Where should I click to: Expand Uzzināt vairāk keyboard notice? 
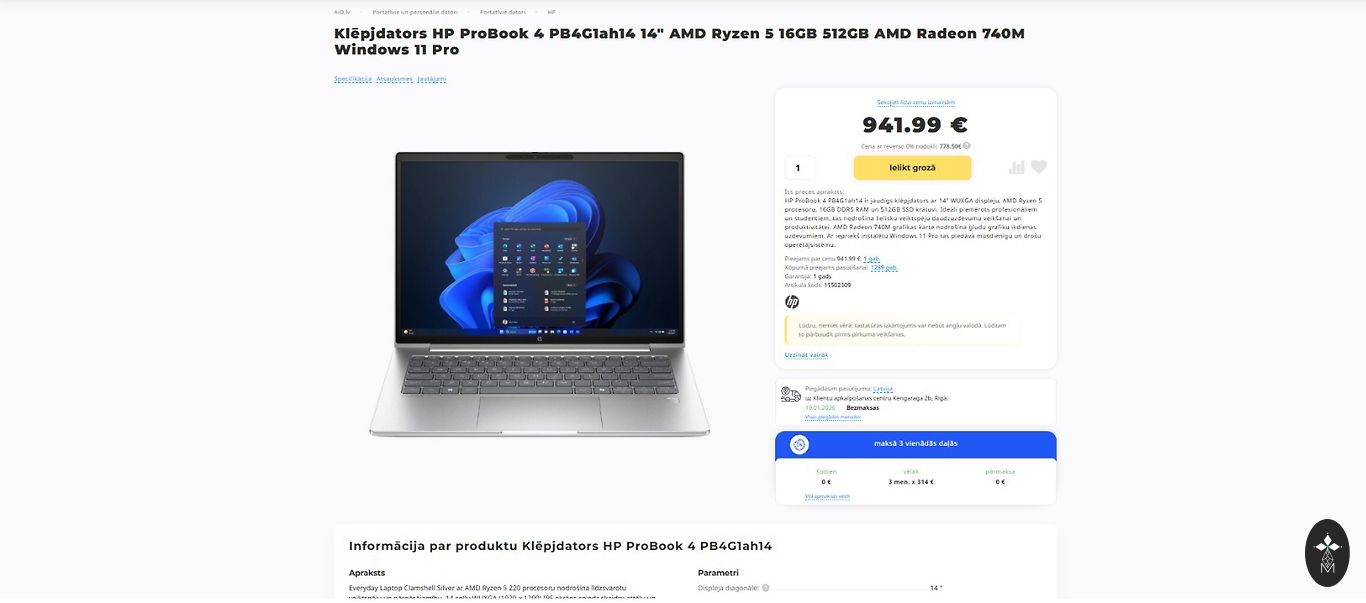click(806, 355)
